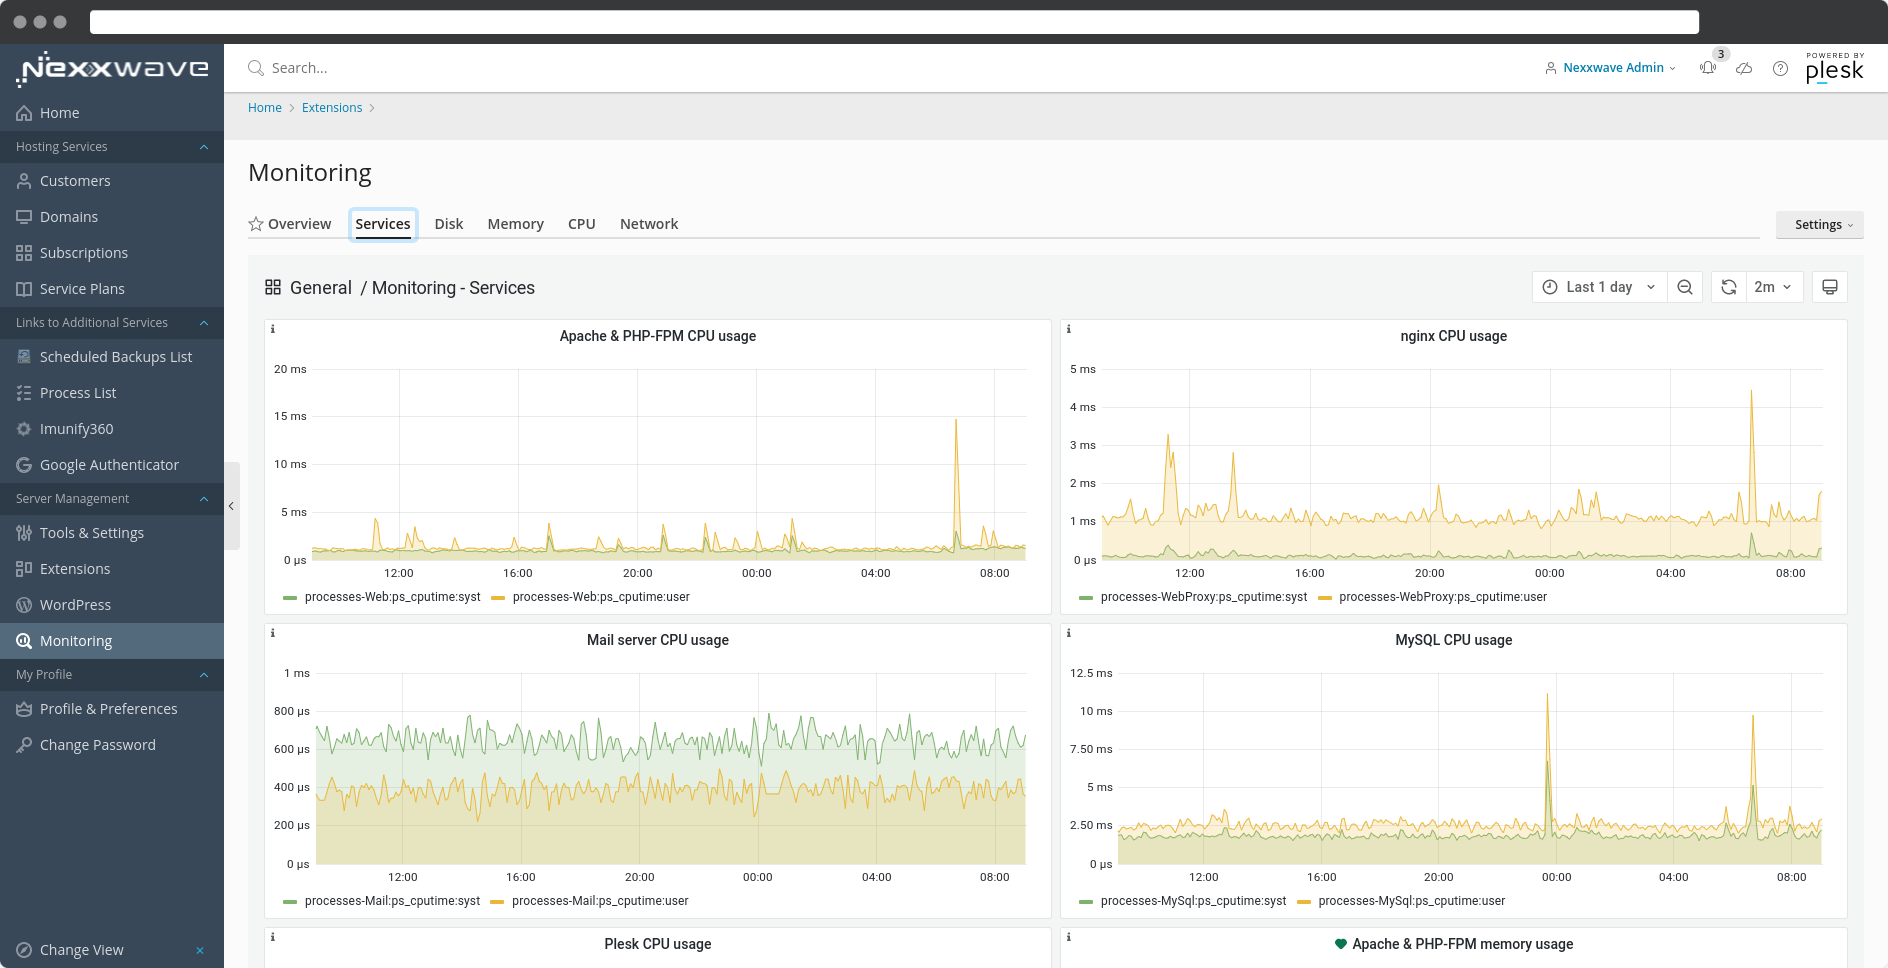
Task: Click the search magnifier icon
Action: (x=256, y=68)
